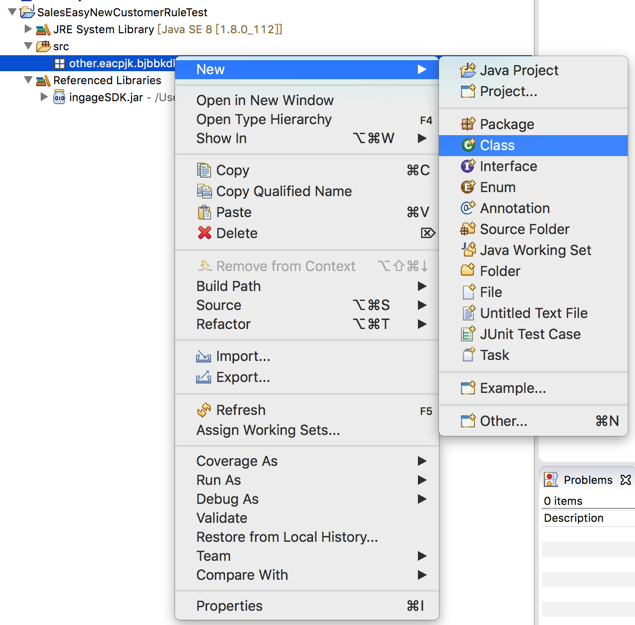Click the Enum icon

[x=468, y=187]
